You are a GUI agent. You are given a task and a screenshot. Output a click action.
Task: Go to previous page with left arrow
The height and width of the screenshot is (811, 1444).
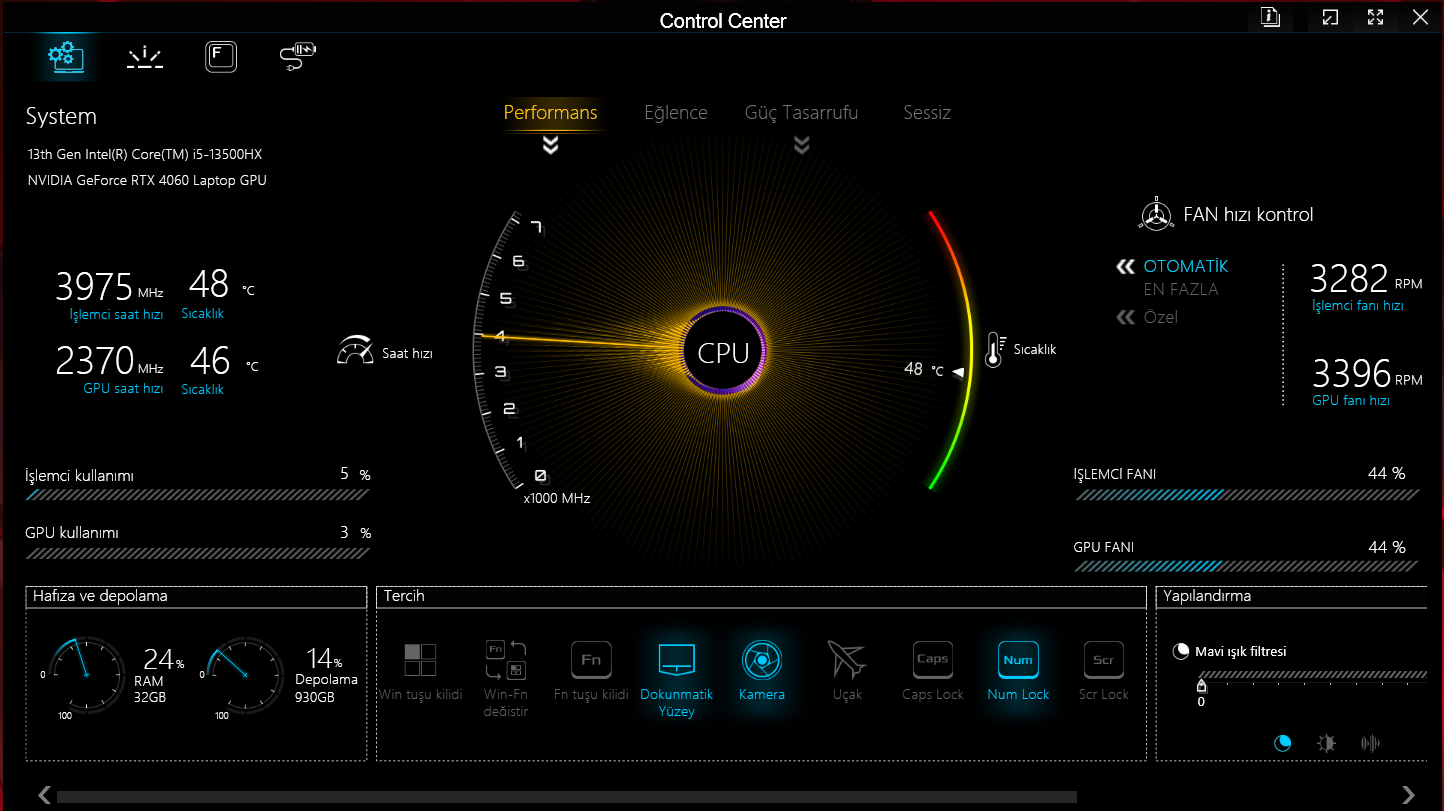[44, 795]
